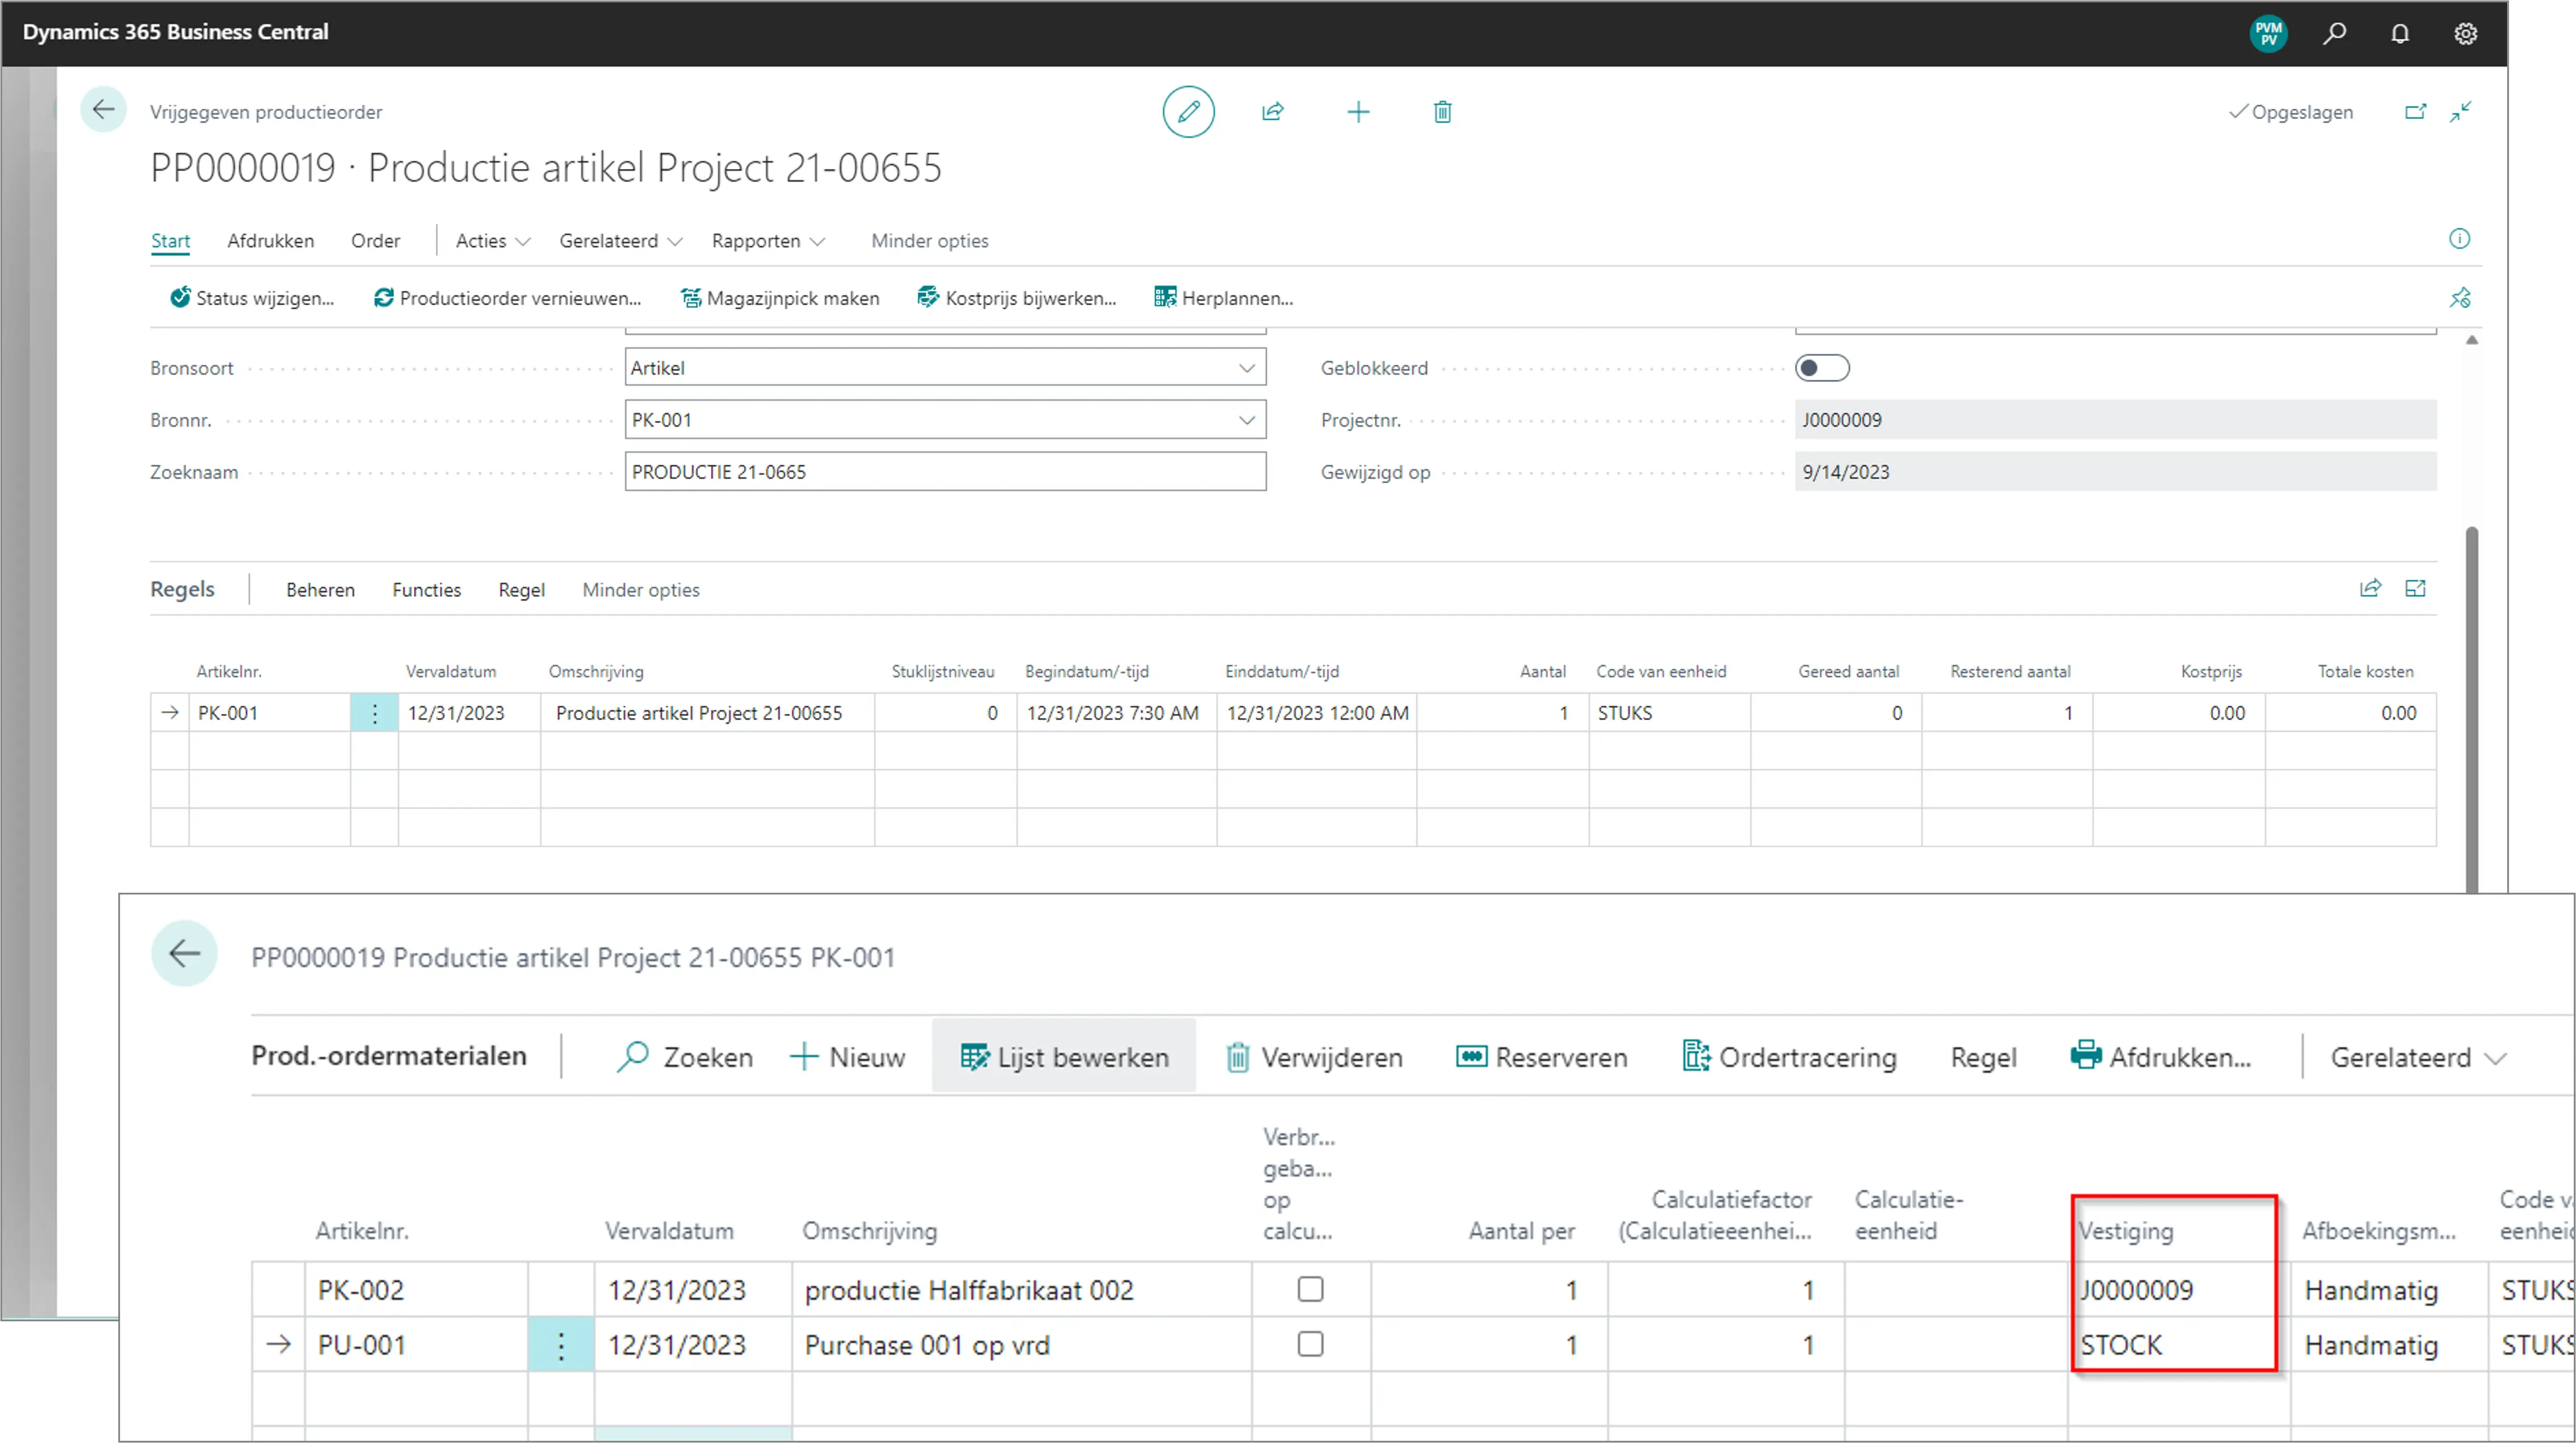Open Beheren menu in Regels

(x=320, y=590)
